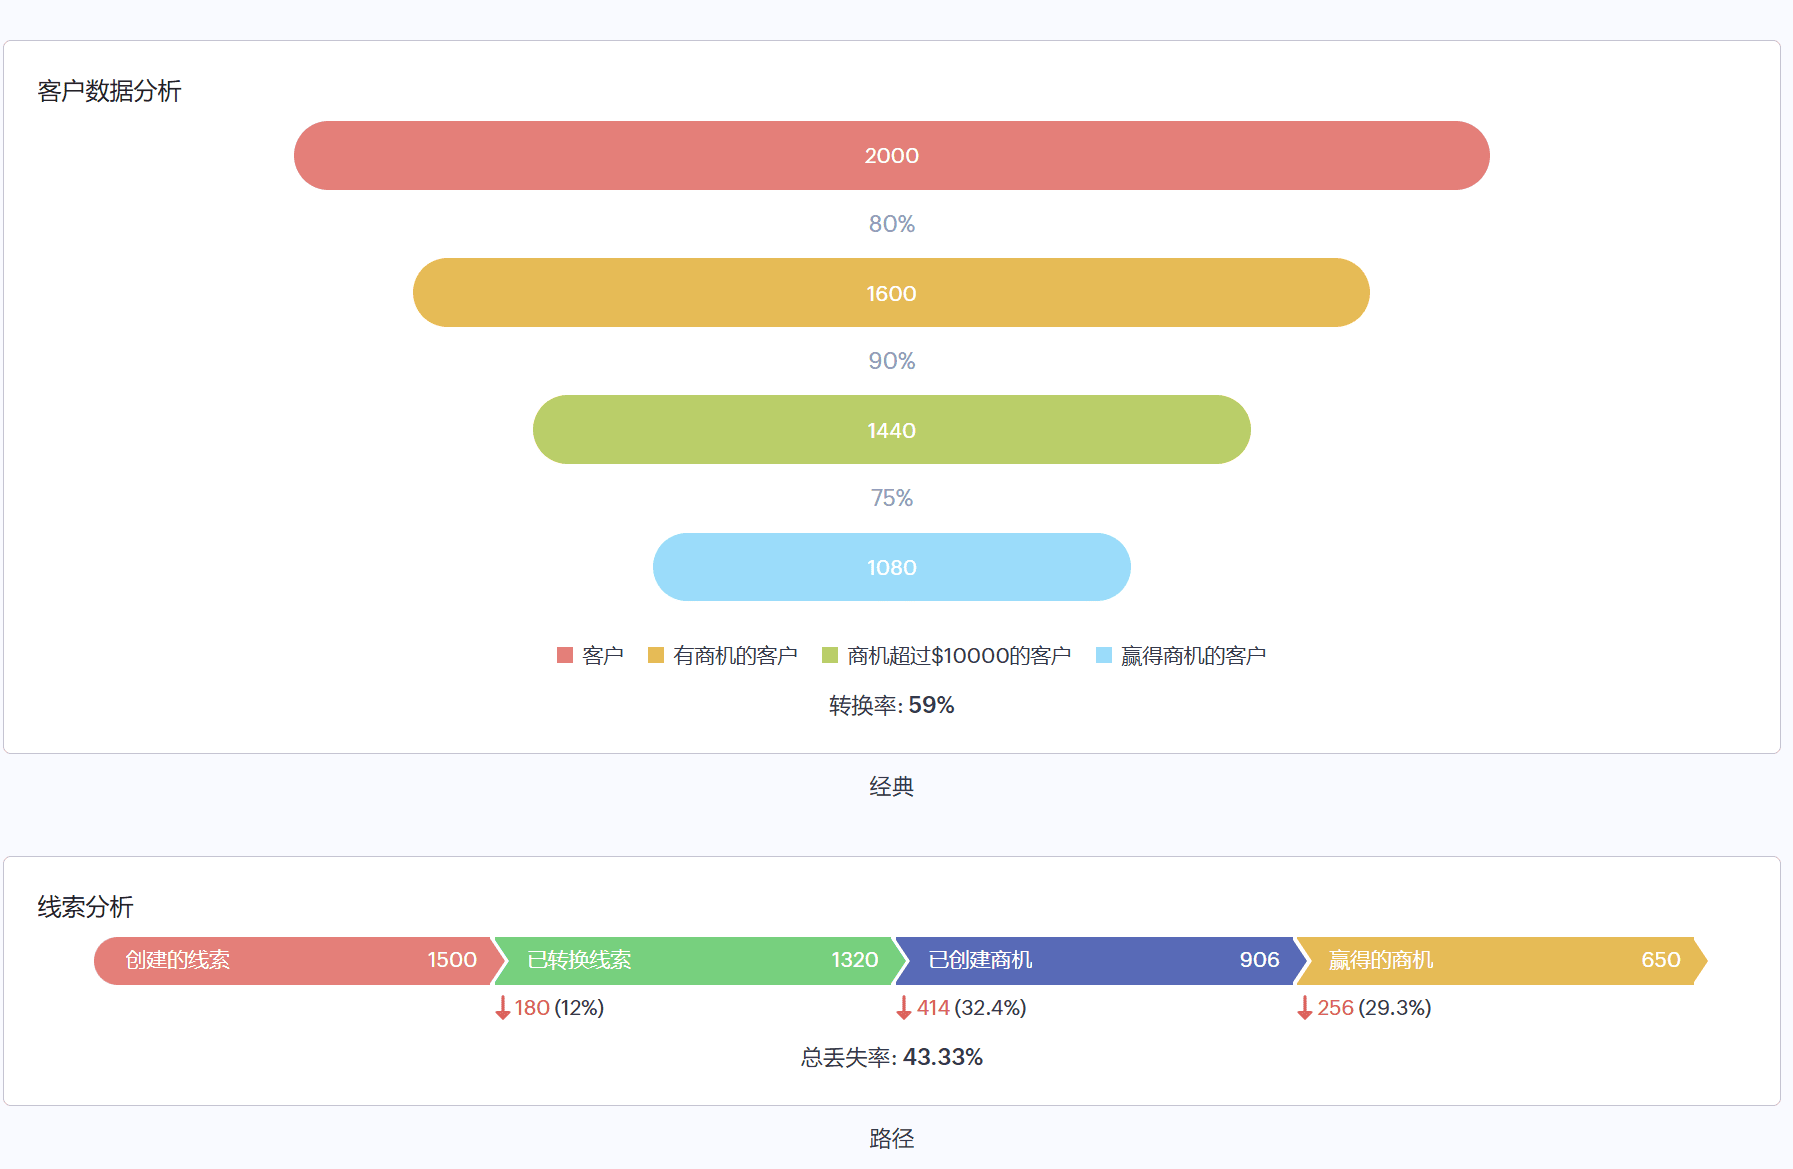Viewport: 1793px width, 1169px height.
Task: Select the light blue 1080 funnel bar
Action: click(891, 567)
